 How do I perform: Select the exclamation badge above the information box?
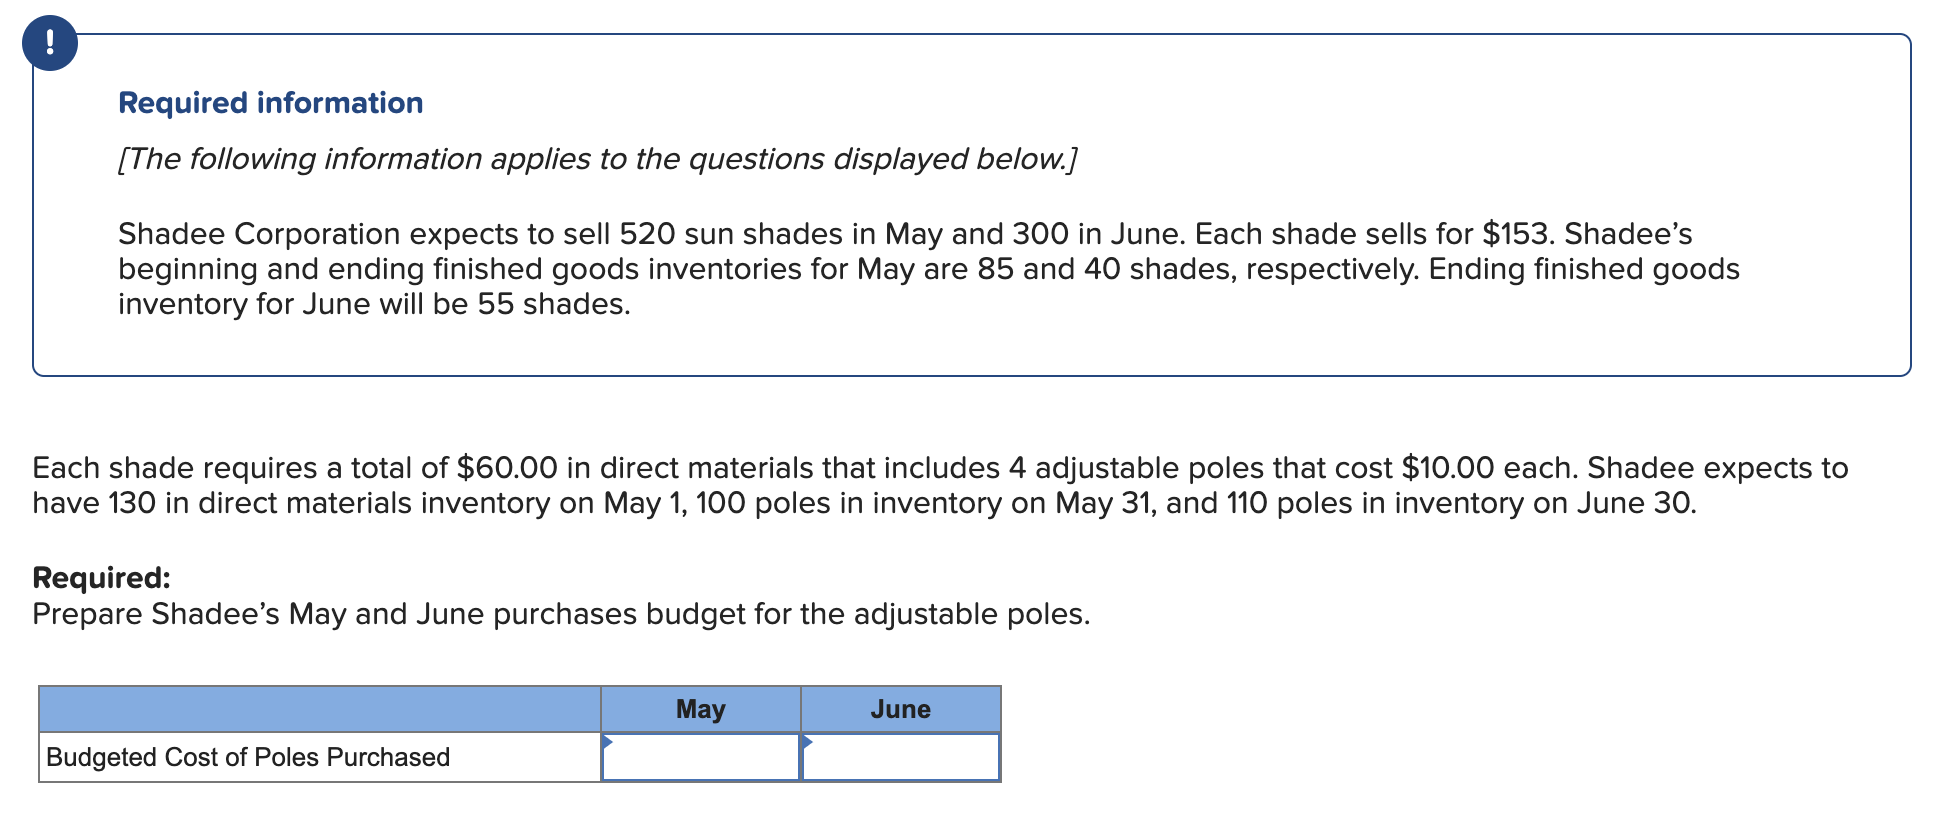point(48,42)
